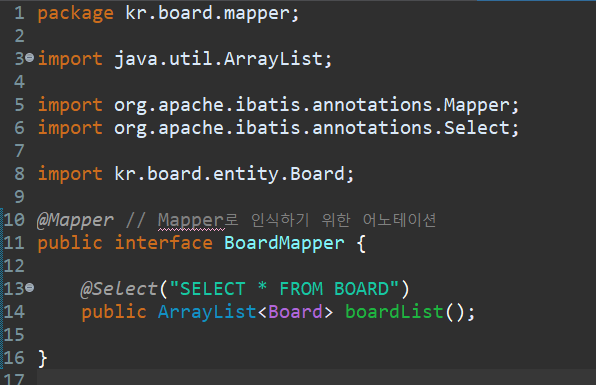The height and width of the screenshot is (385, 596).
Task: Click java.util.ArrayList import text
Action: coord(223,59)
